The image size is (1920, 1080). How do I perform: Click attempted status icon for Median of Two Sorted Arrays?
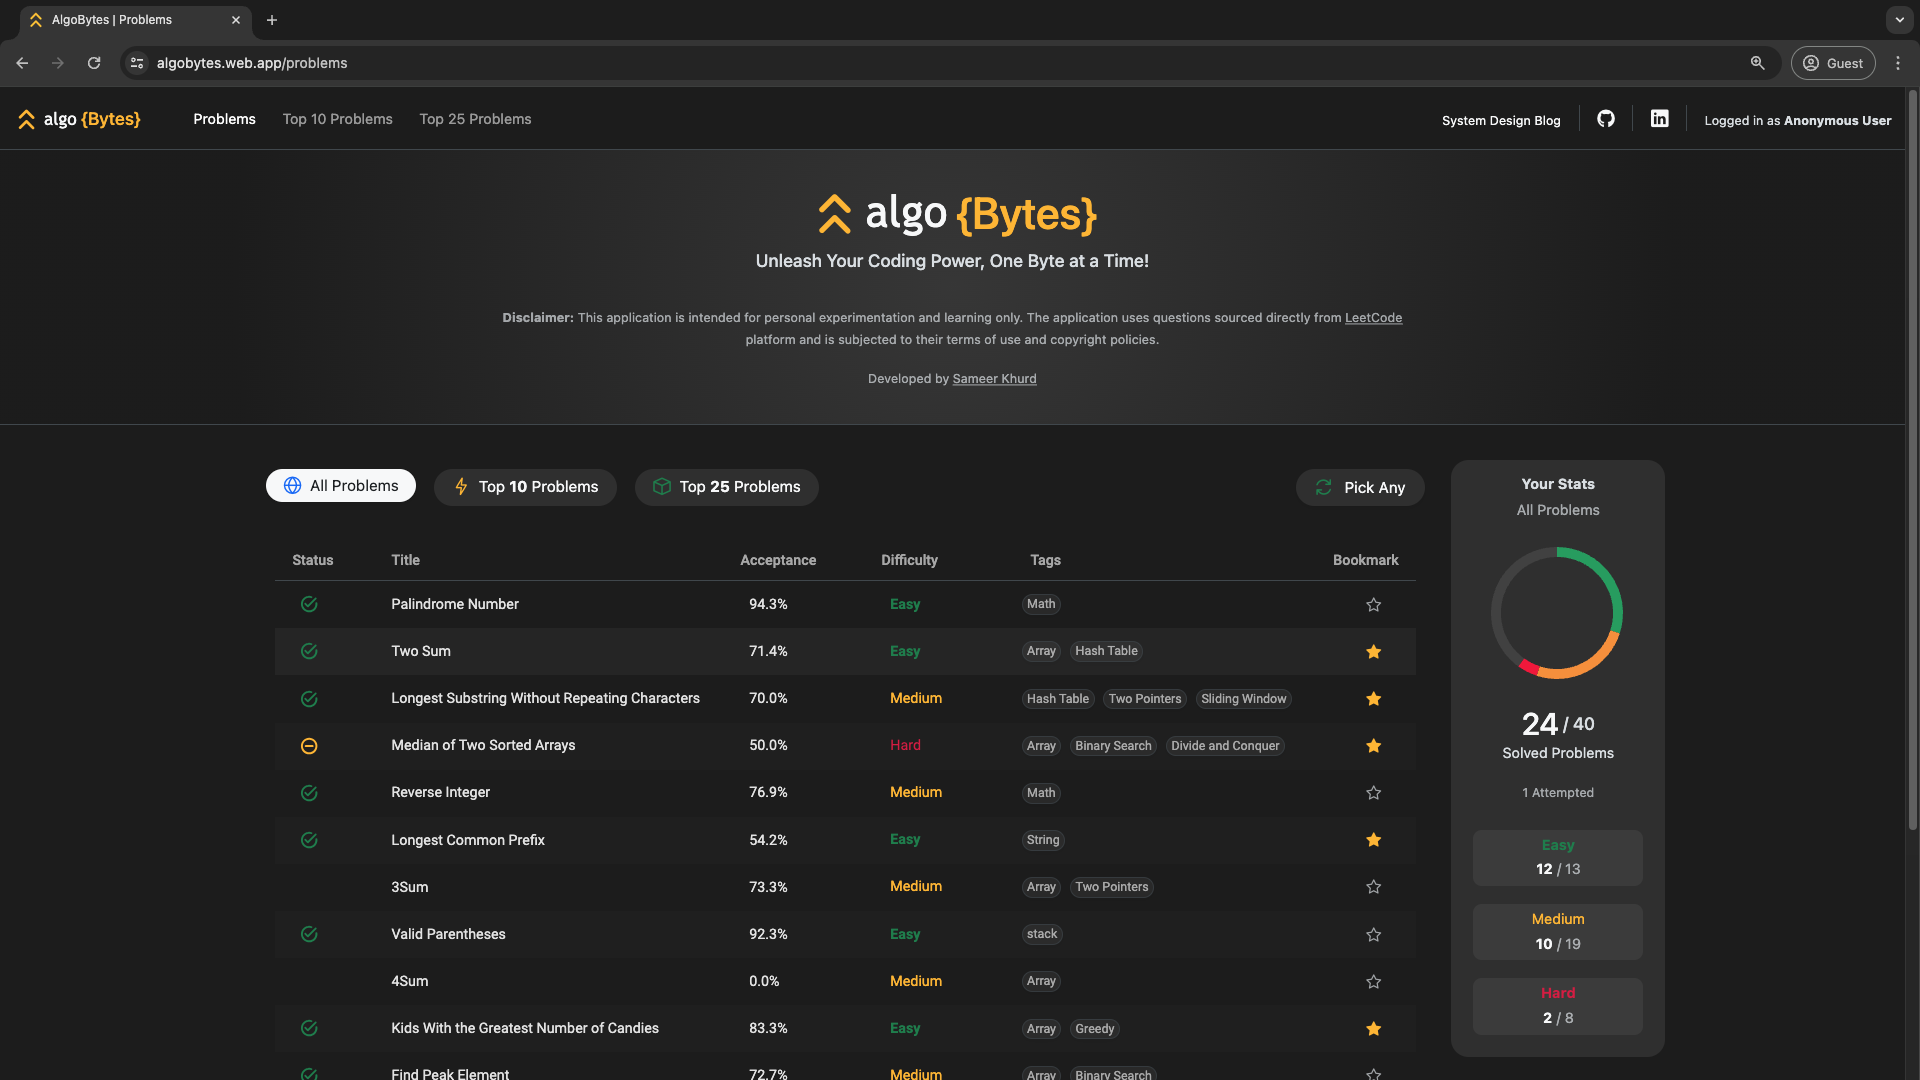(309, 746)
